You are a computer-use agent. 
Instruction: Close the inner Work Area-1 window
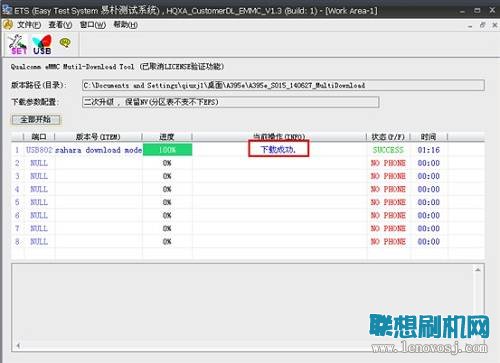[495, 25]
